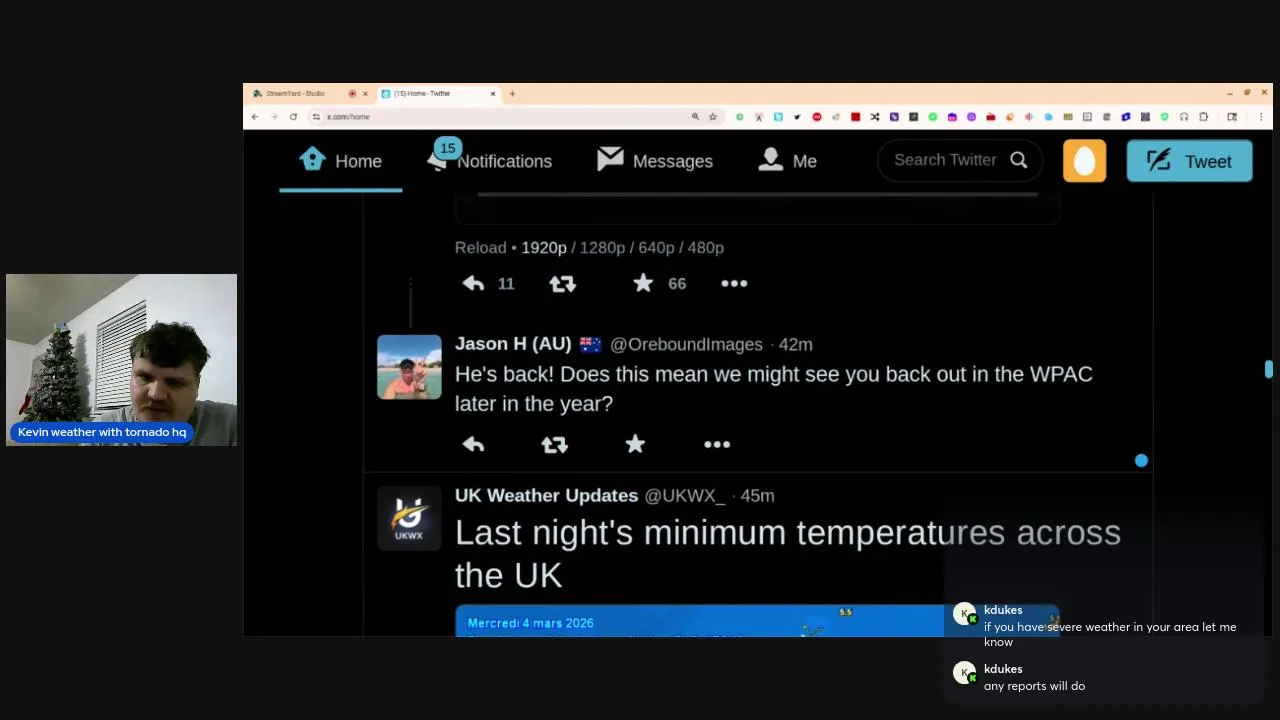Open @UKWX_ handle
Screen dimensions: 1280x720
tap(685, 496)
